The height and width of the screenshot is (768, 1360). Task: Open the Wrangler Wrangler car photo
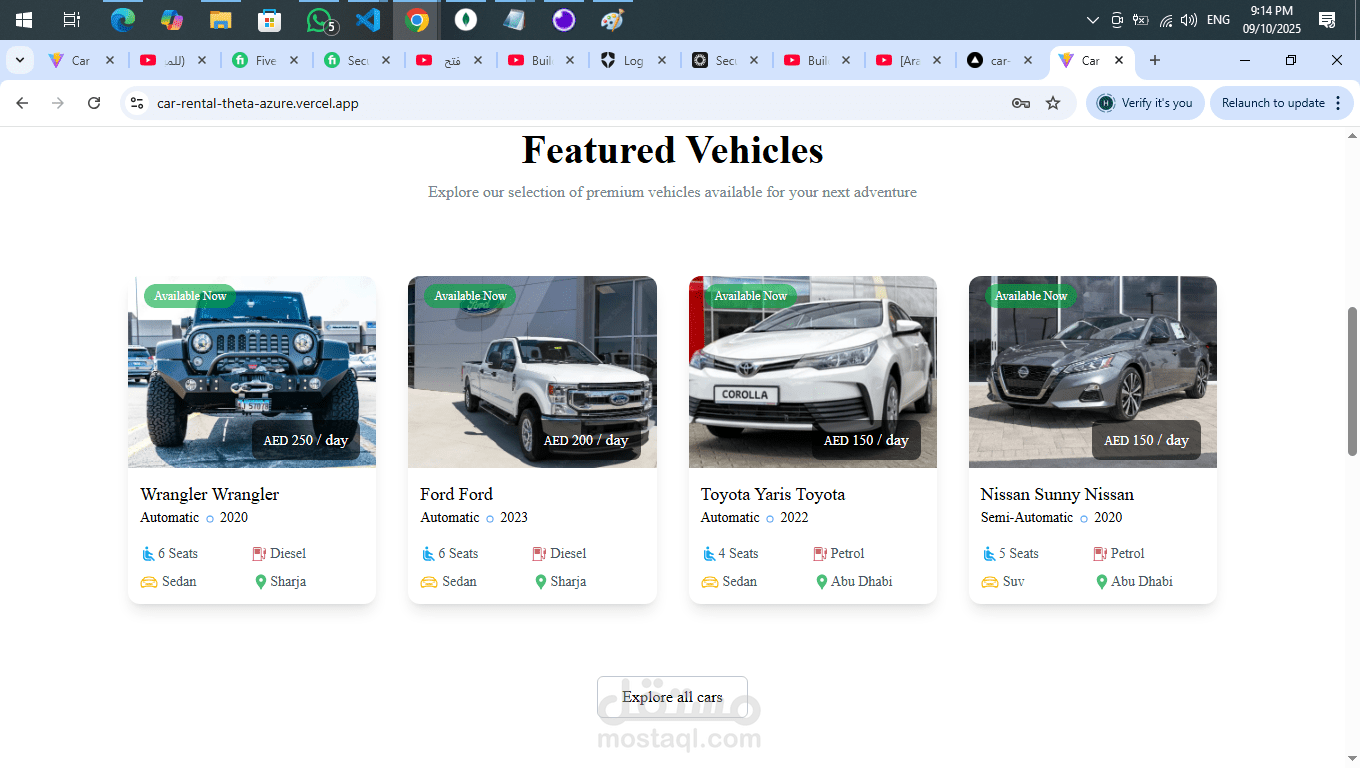tap(252, 372)
